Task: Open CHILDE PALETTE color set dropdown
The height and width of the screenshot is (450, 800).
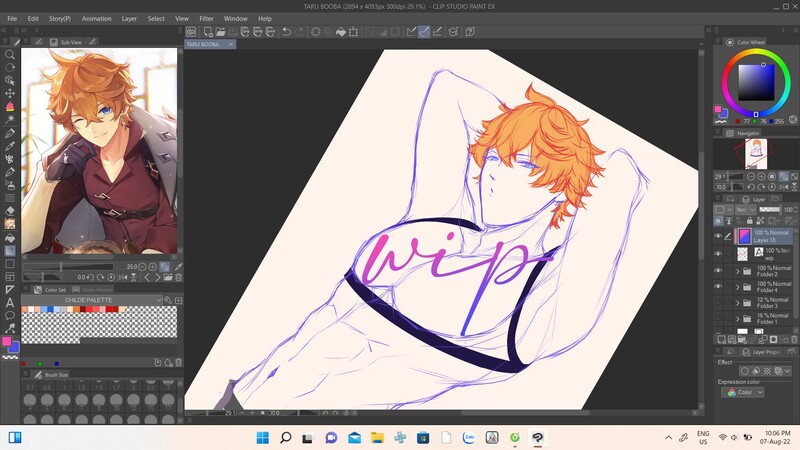Action: pyautogui.click(x=92, y=300)
